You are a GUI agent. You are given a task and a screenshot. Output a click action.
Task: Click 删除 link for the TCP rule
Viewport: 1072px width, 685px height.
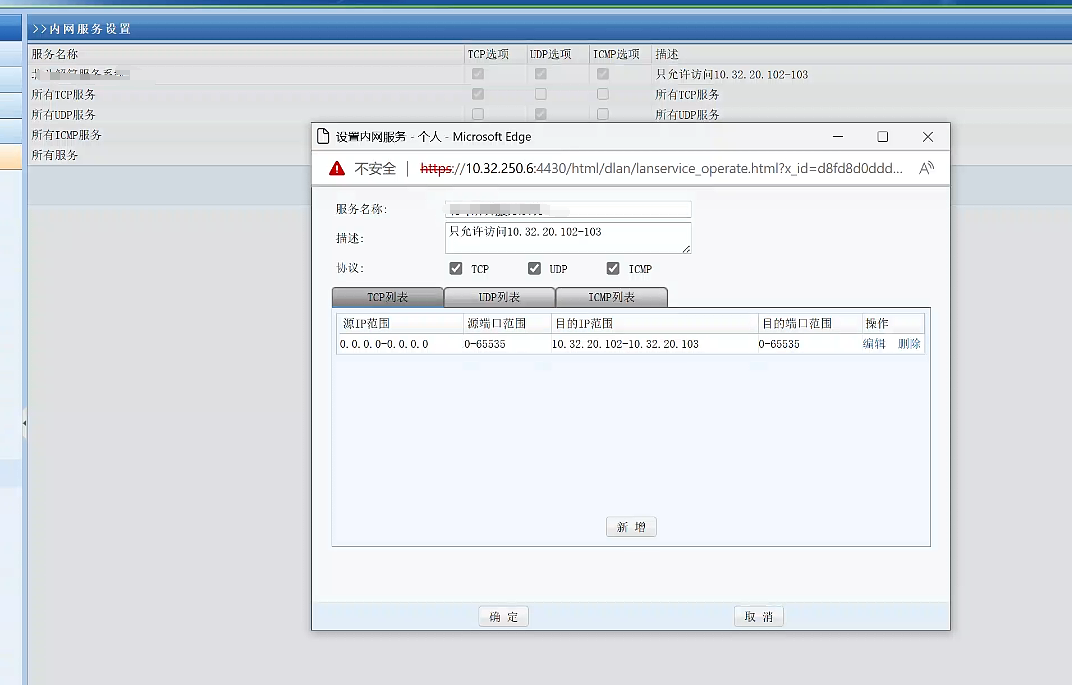(909, 344)
